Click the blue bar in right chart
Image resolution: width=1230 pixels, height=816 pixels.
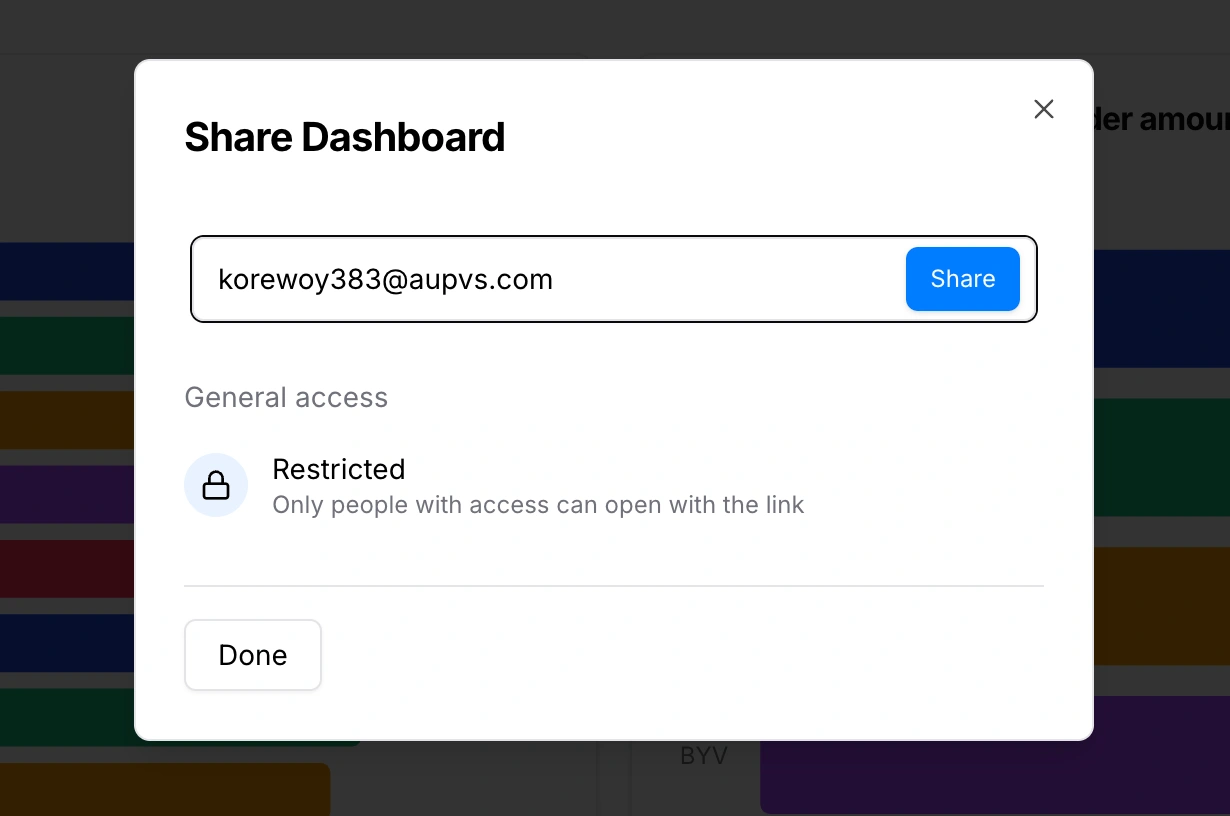(1161, 308)
